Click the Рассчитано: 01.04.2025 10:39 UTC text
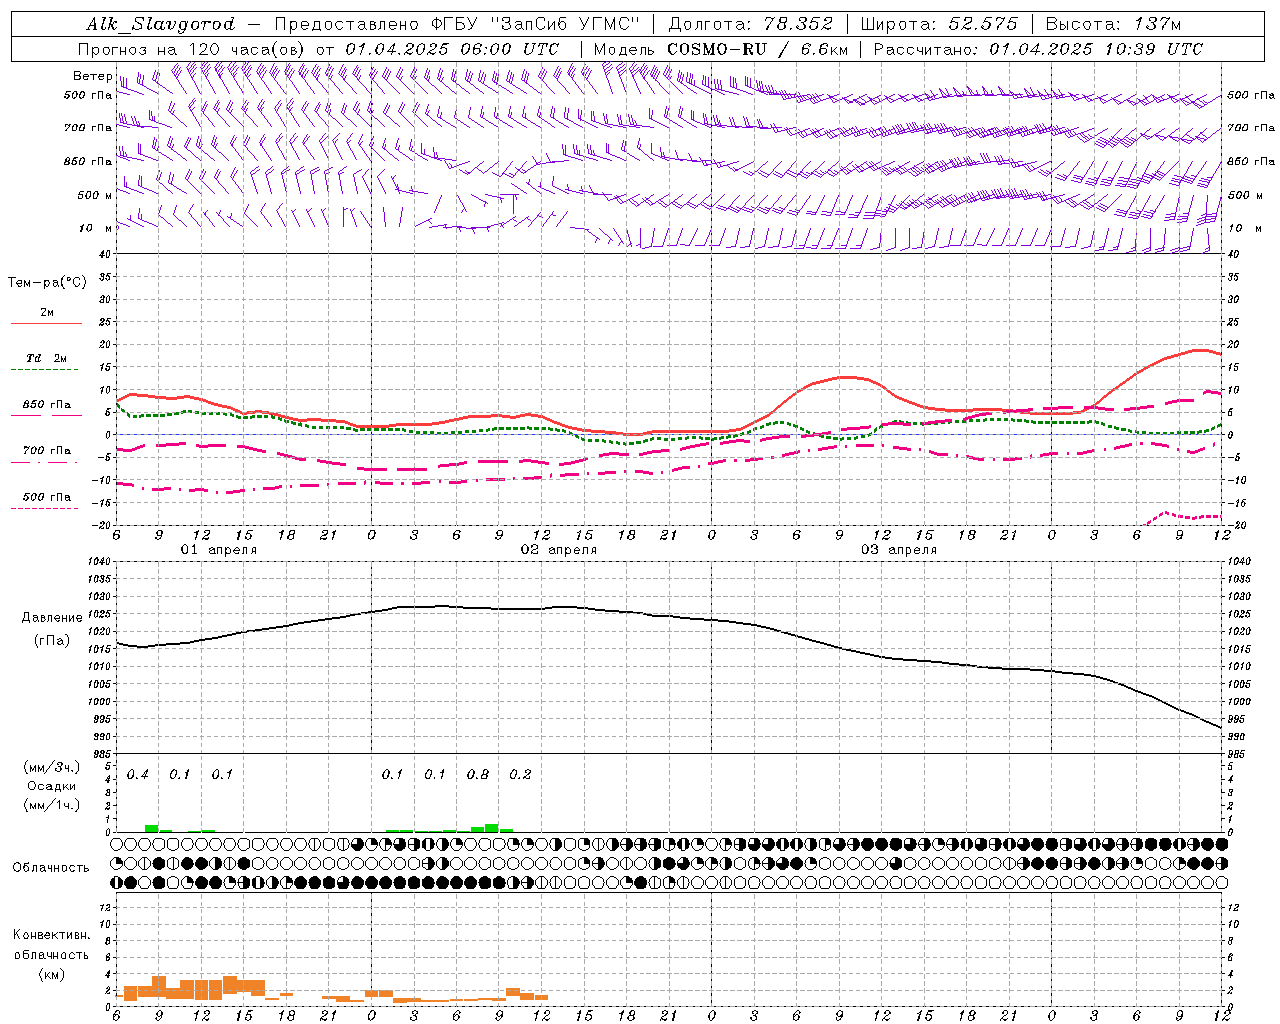Viewport: 1280px width, 1024px height. tap(1038, 49)
